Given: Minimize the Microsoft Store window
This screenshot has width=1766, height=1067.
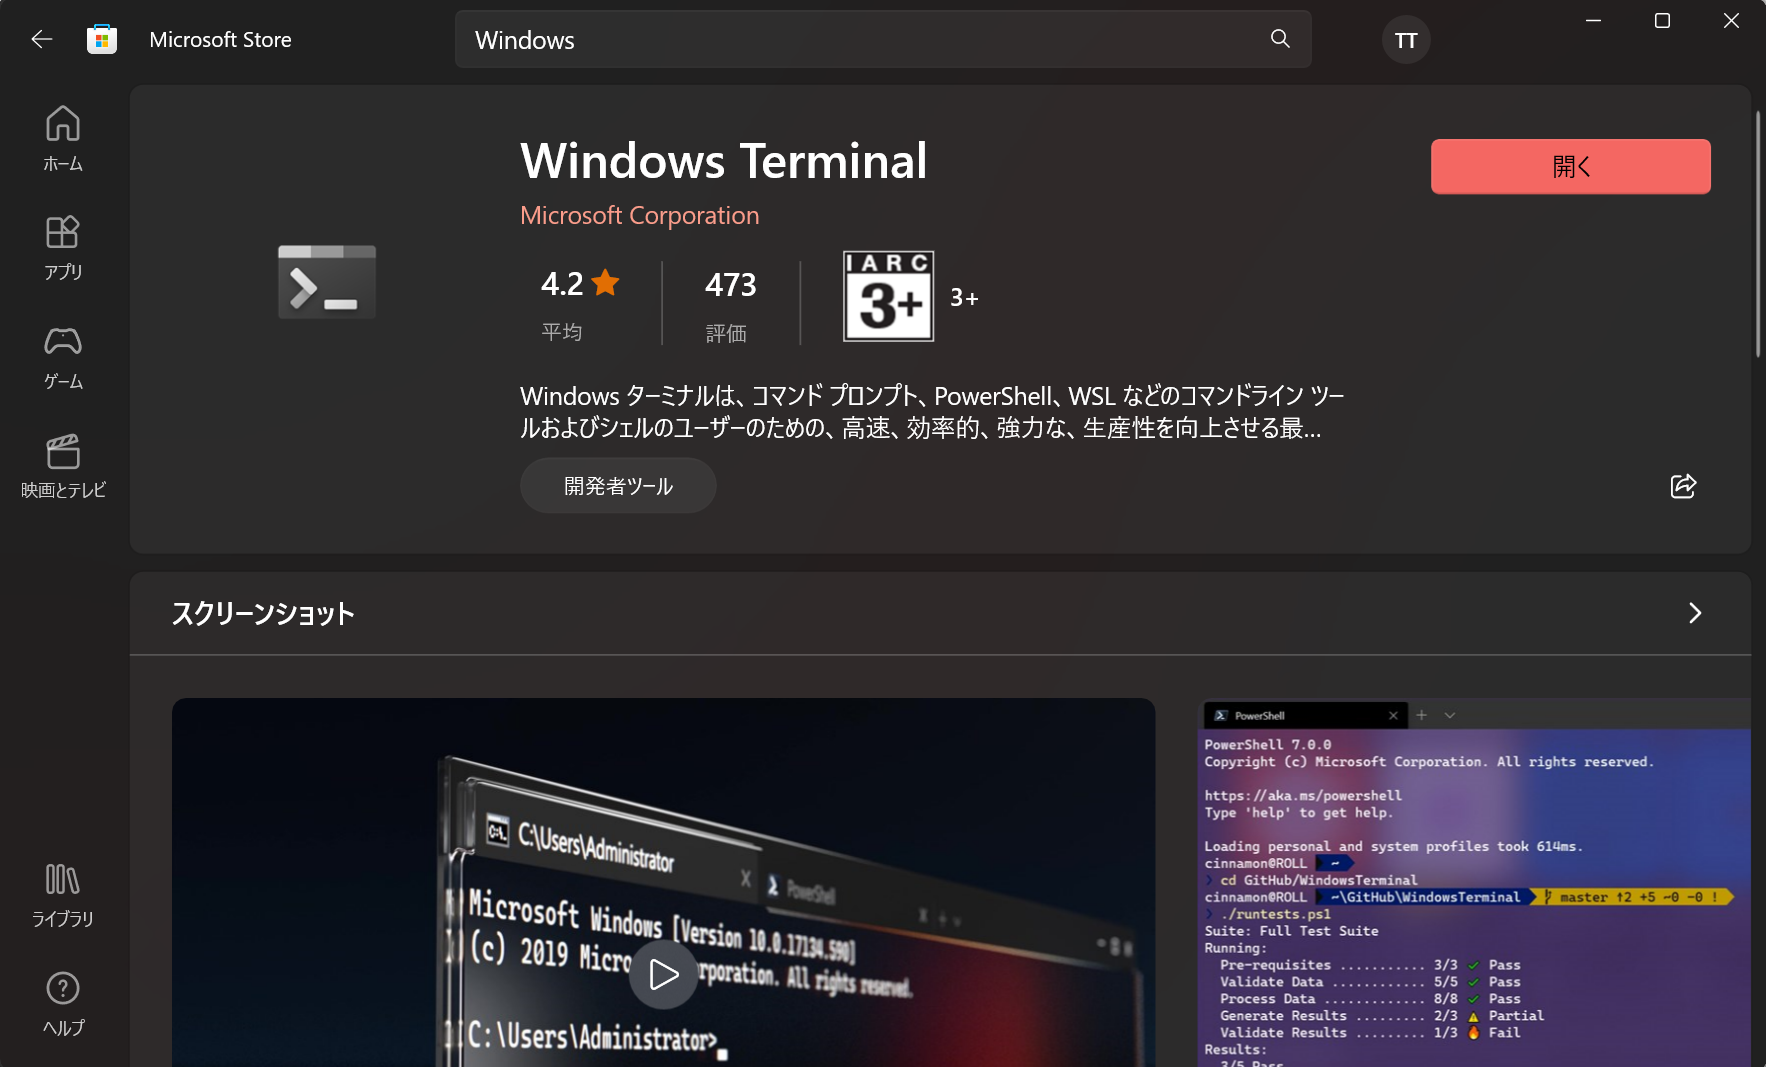Looking at the screenshot, I should (x=1593, y=20).
